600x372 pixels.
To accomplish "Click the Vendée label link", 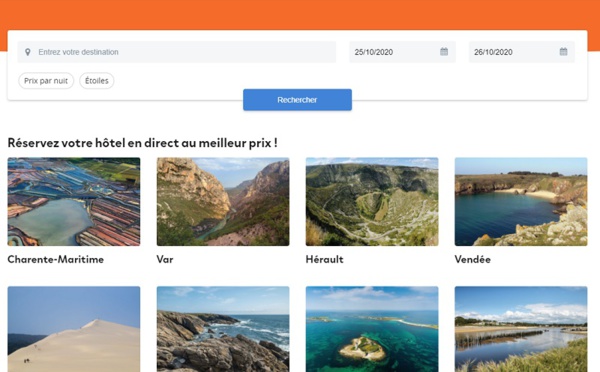I will [x=473, y=259].
